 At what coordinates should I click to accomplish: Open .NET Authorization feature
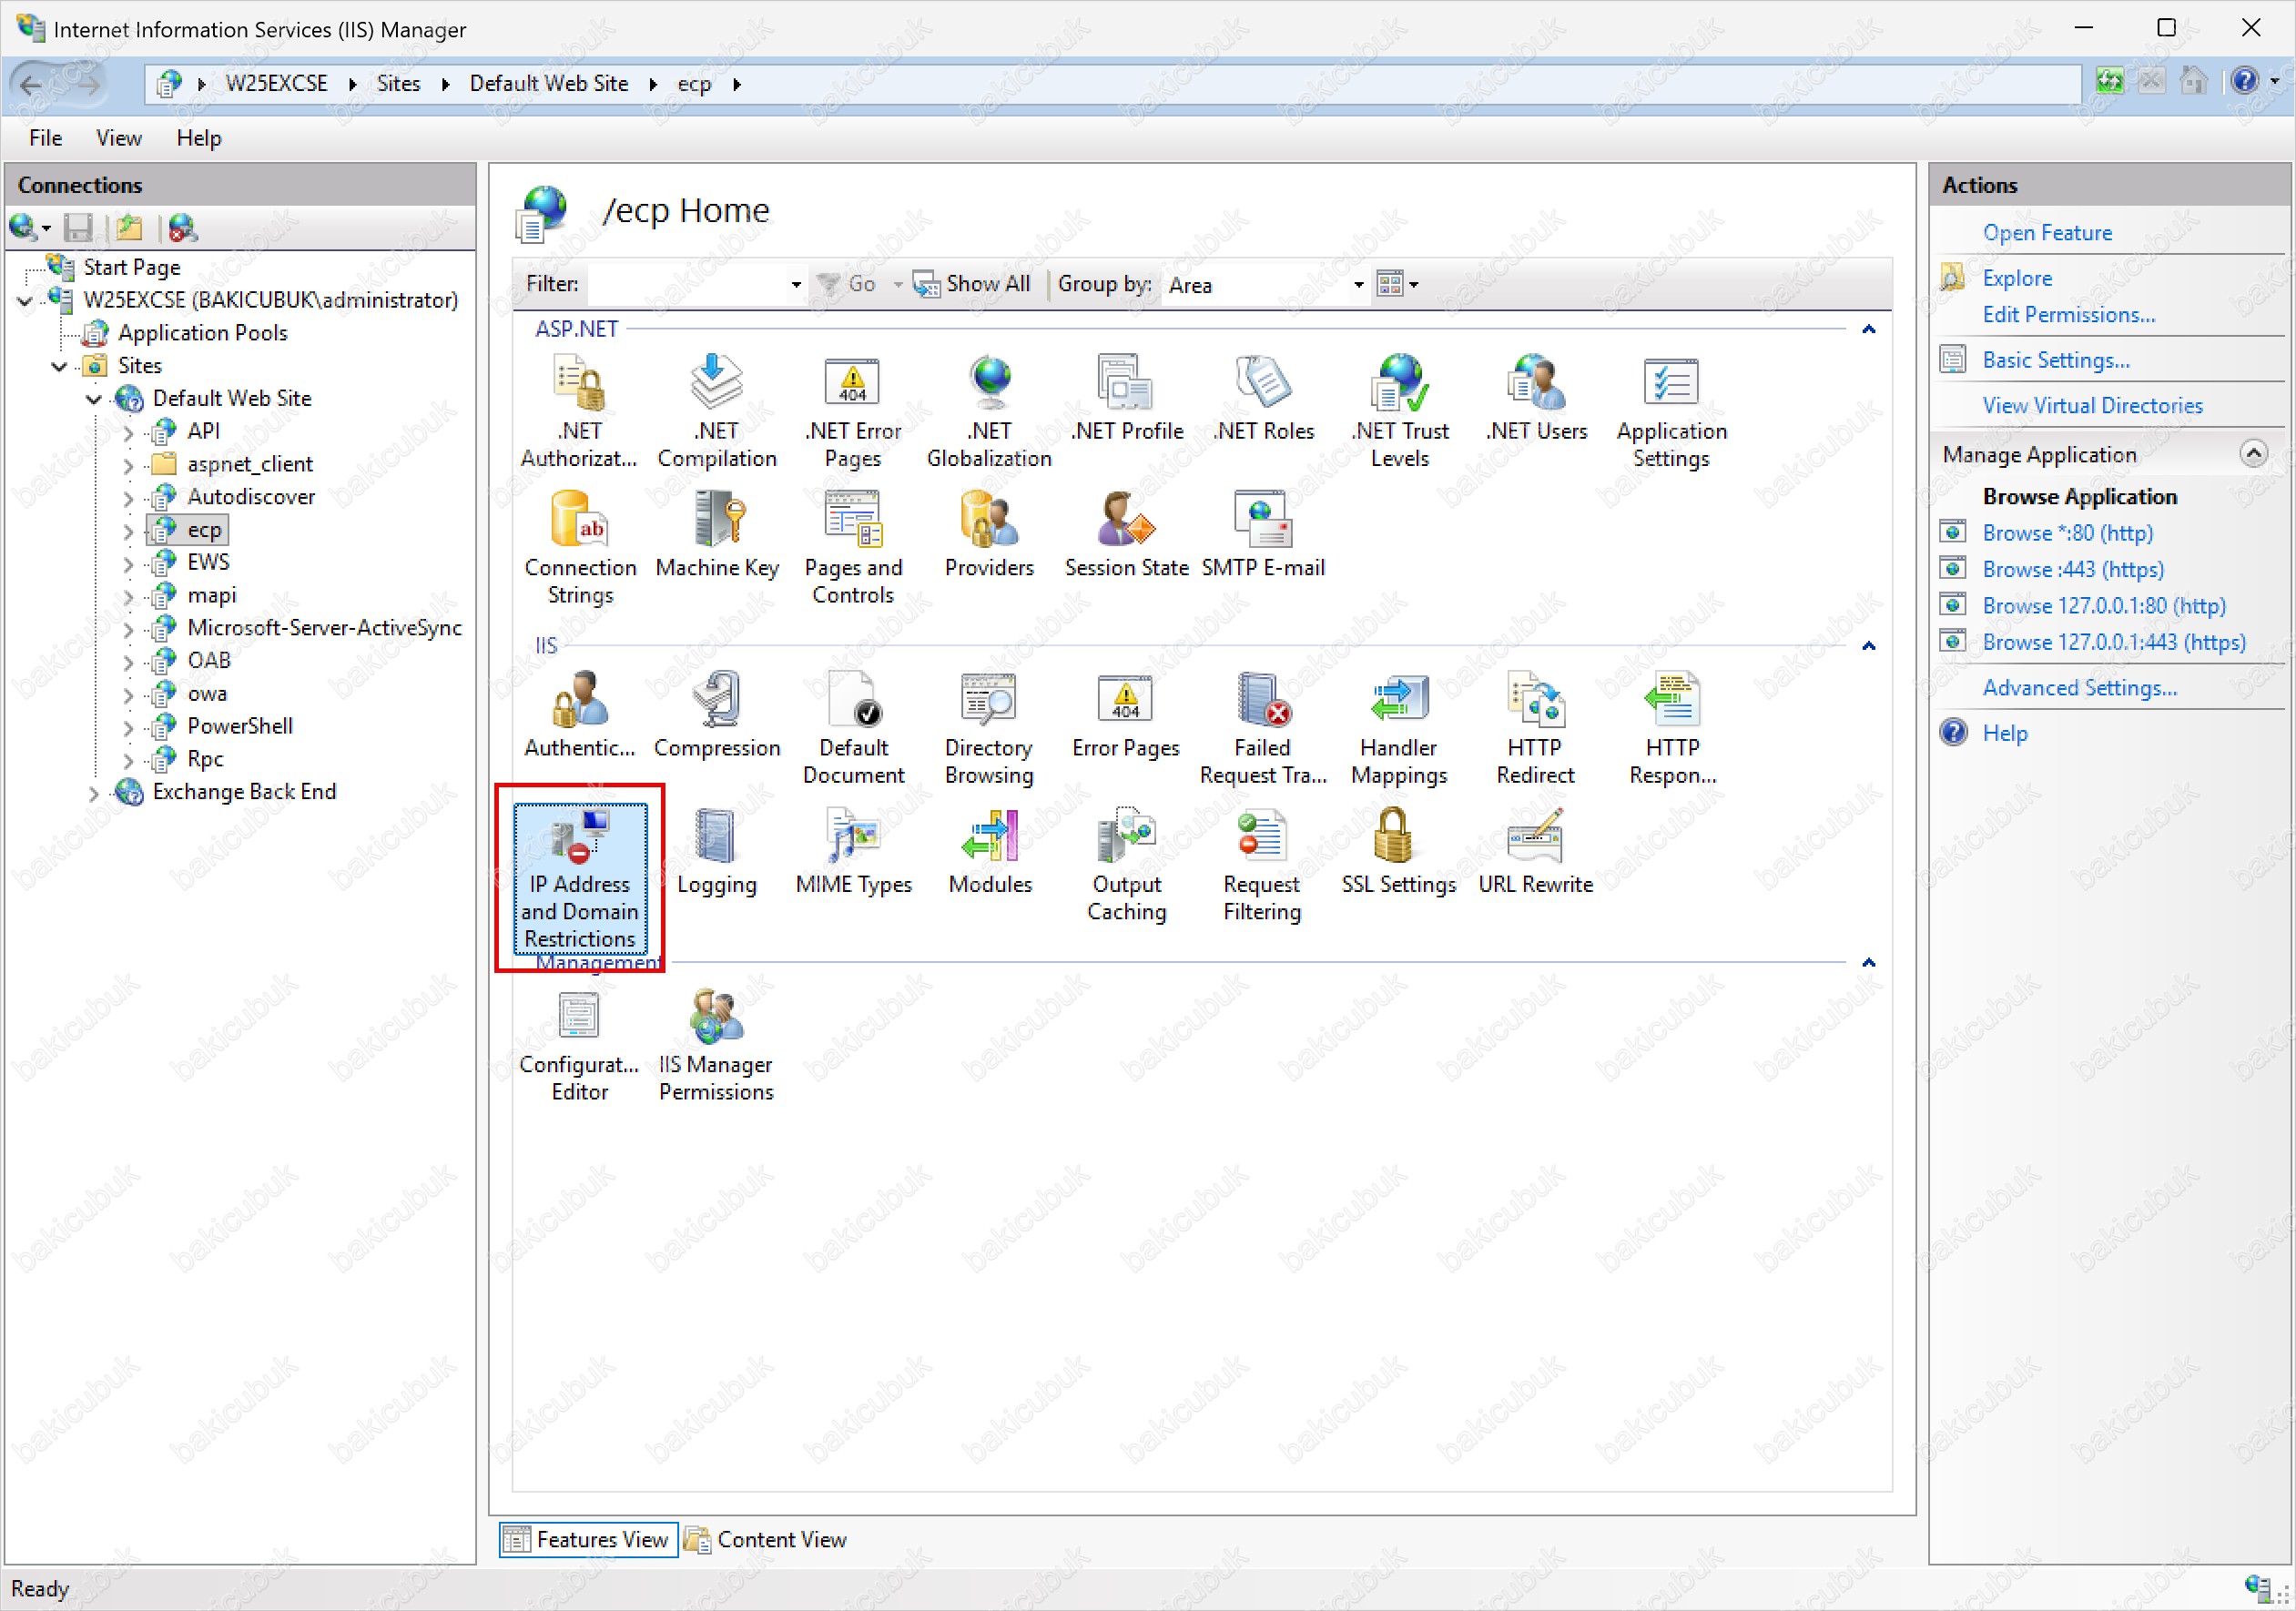coord(579,411)
